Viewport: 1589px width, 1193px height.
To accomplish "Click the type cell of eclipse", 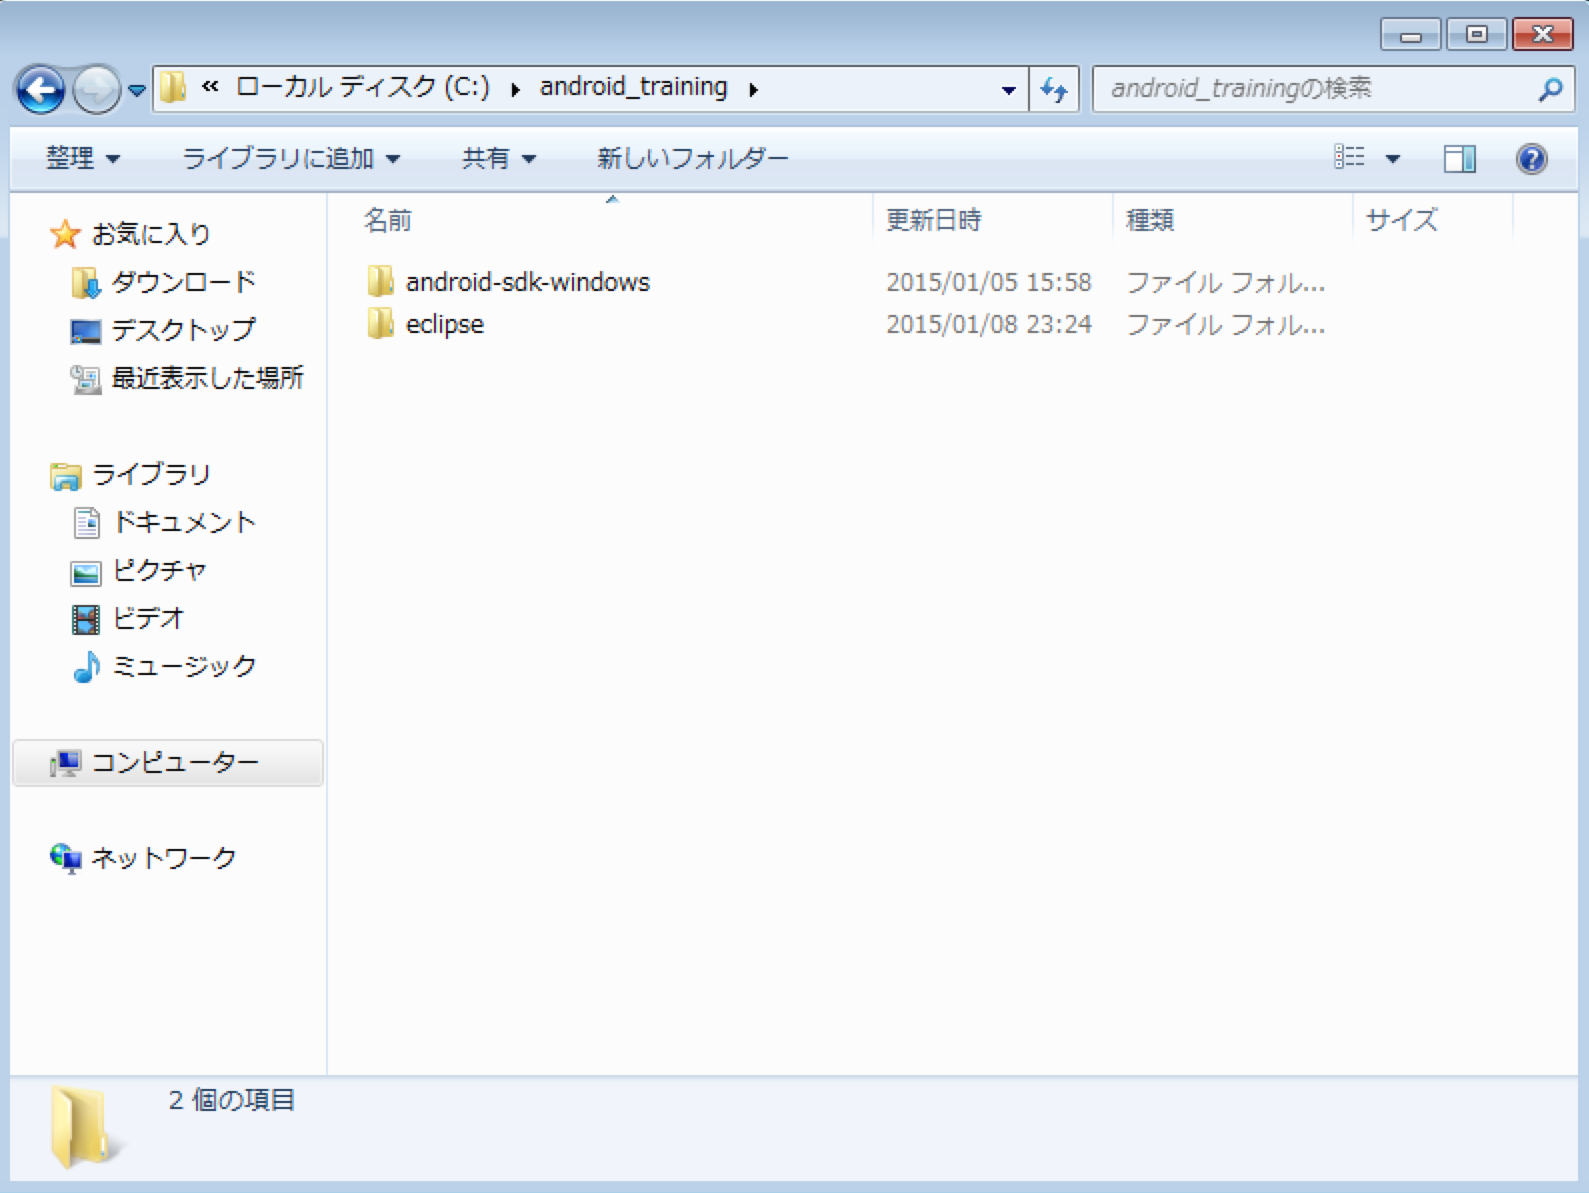I will (1226, 325).
